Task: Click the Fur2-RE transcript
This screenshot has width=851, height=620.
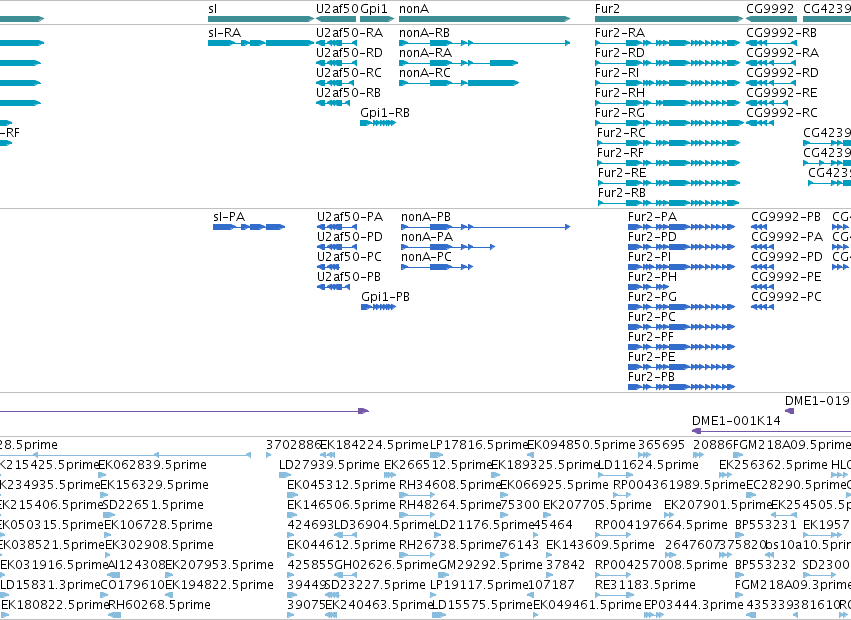Action: pyautogui.click(x=622, y=173)
